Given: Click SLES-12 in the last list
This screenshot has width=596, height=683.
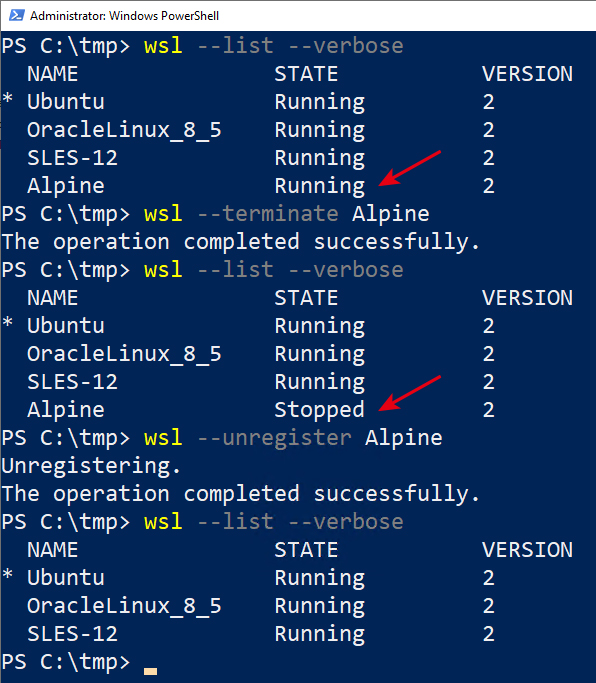Looking at the screenshot, I should 72,634.
